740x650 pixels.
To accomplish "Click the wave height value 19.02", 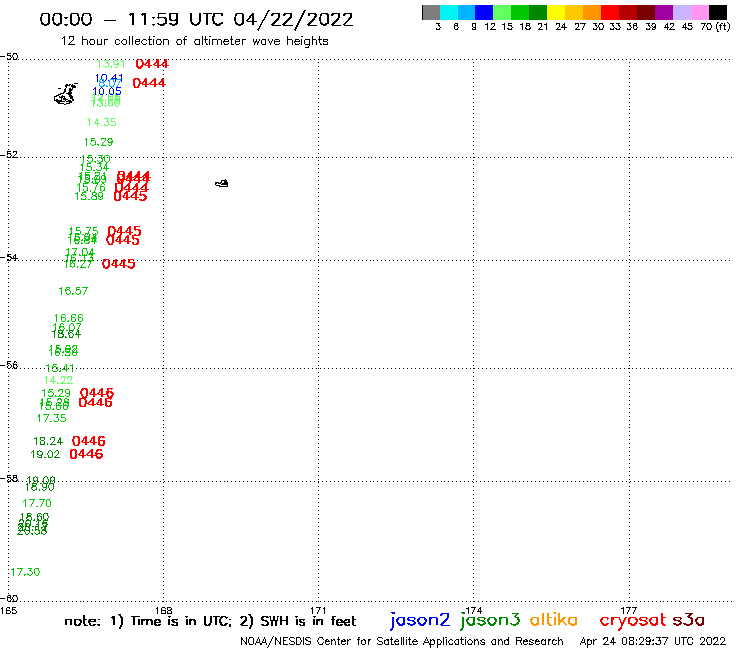I will pos(45,455).
